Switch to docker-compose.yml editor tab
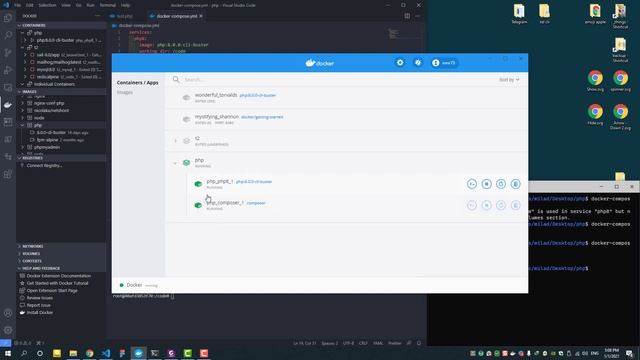 pyautogui.click(x=176, y=16)
